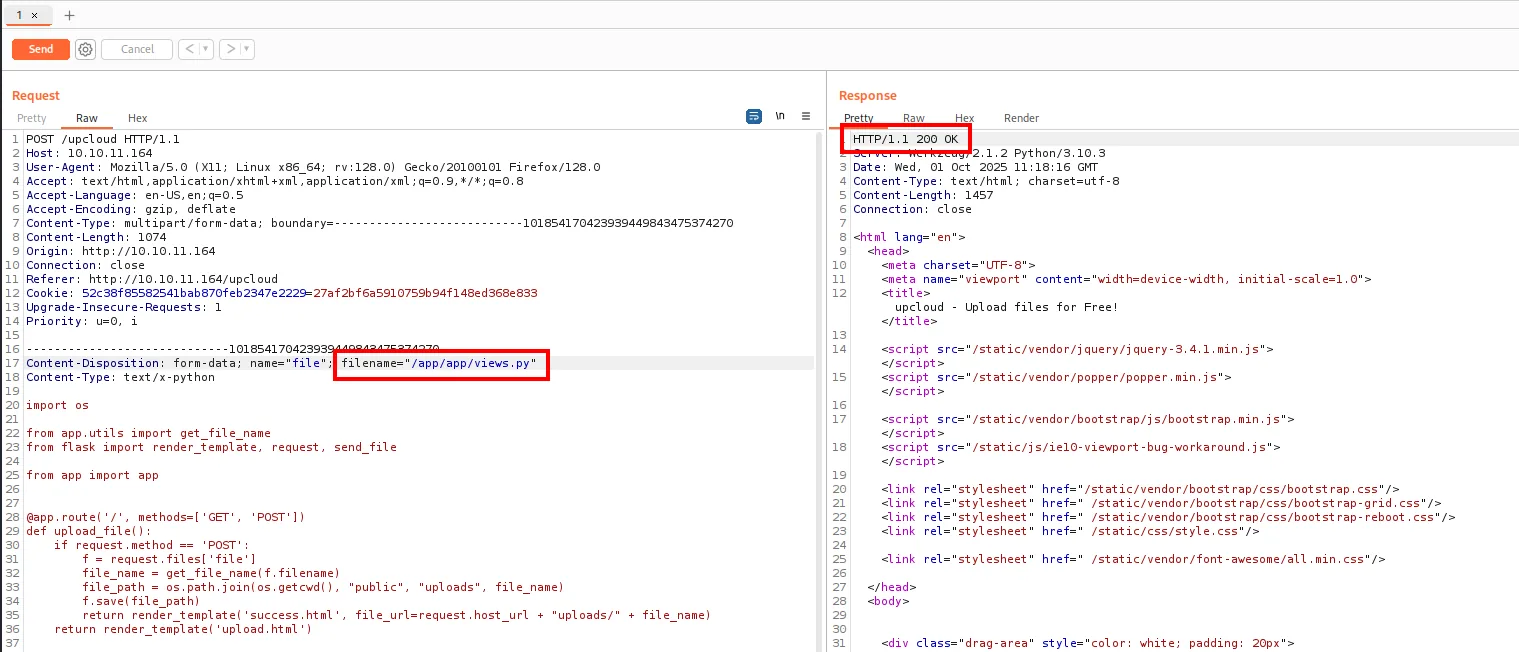Expand the back history dropdown arrow
This screenshot has width=1519, height=652.
click(205, 49)
